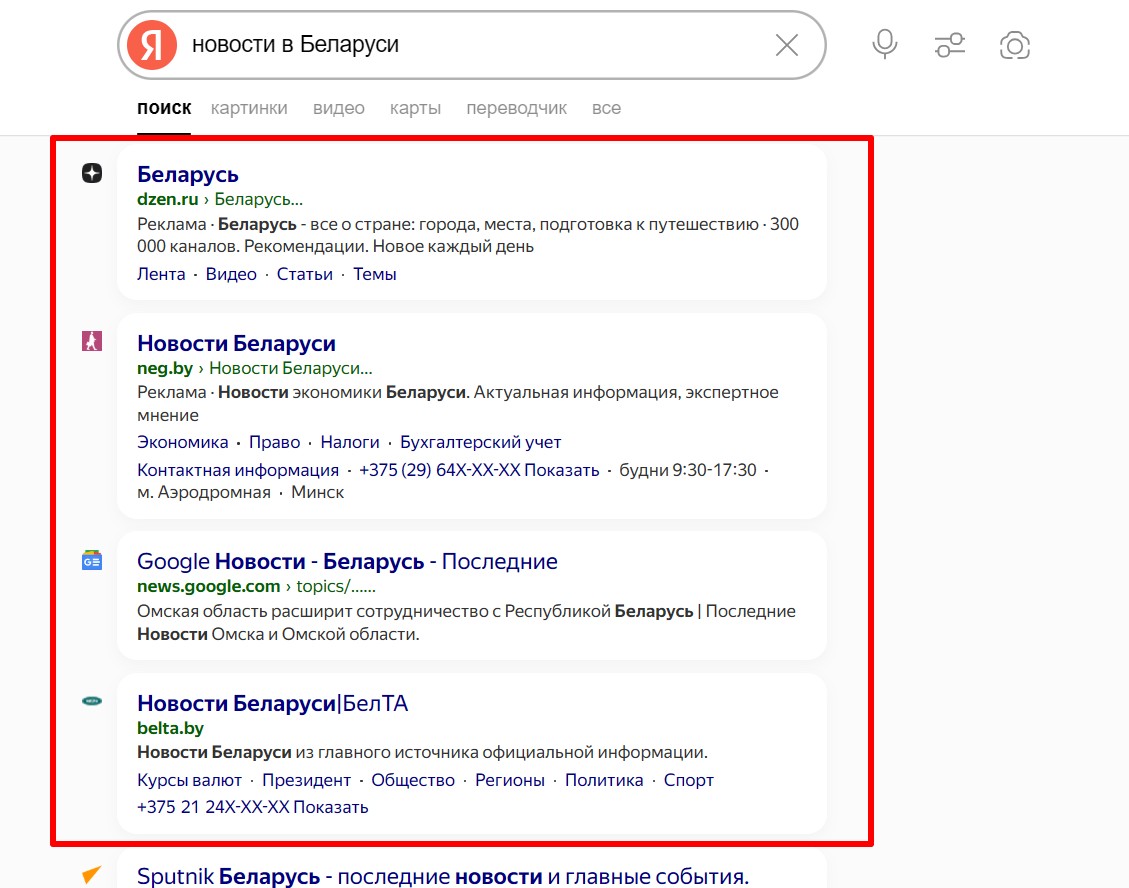Screen dimensions: 1129x888
Task: Click the text 'м. Аэродромная'
Action: 204,493
